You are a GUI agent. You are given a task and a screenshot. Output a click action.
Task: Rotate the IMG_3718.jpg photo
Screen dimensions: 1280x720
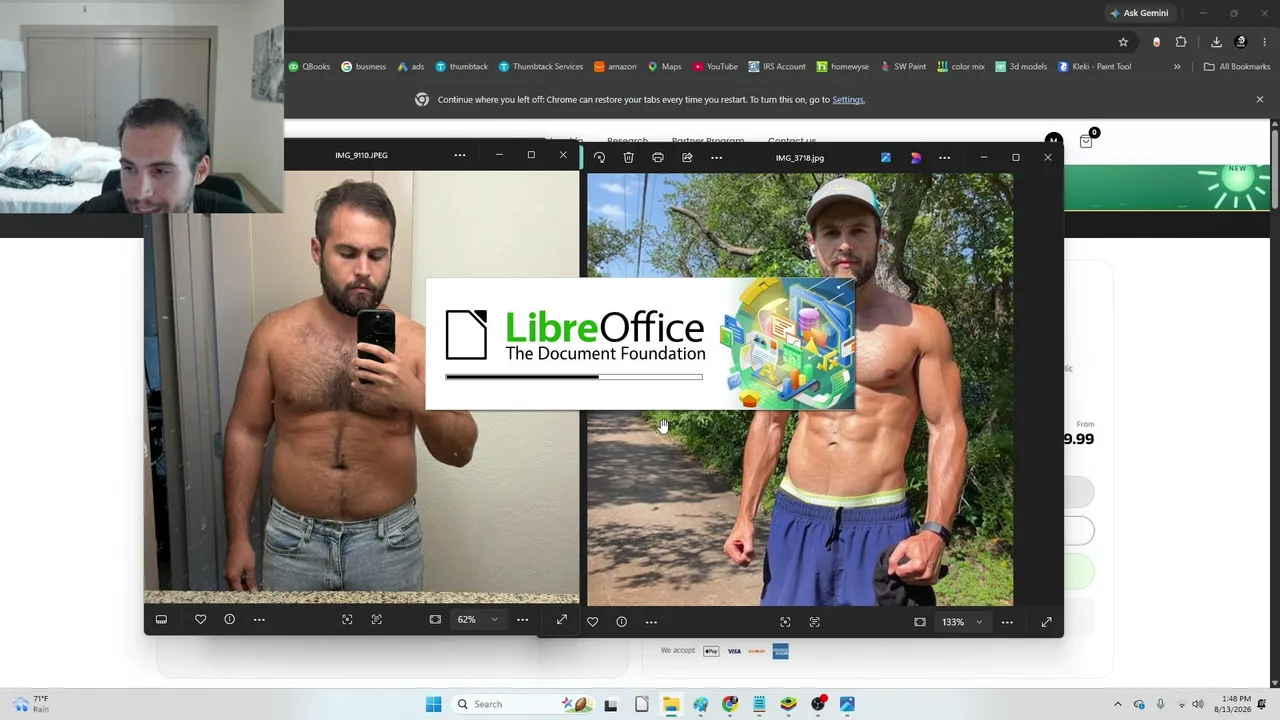coord(599,157)
